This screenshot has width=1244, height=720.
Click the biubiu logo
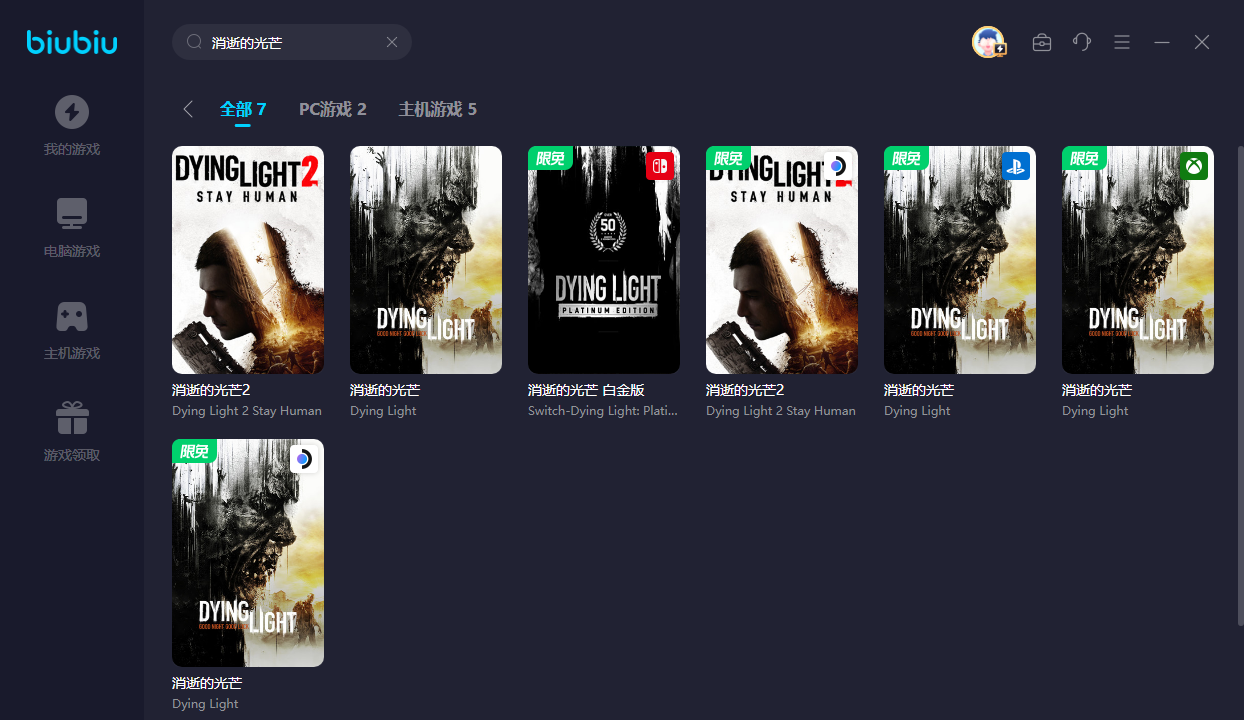[72, 42]
